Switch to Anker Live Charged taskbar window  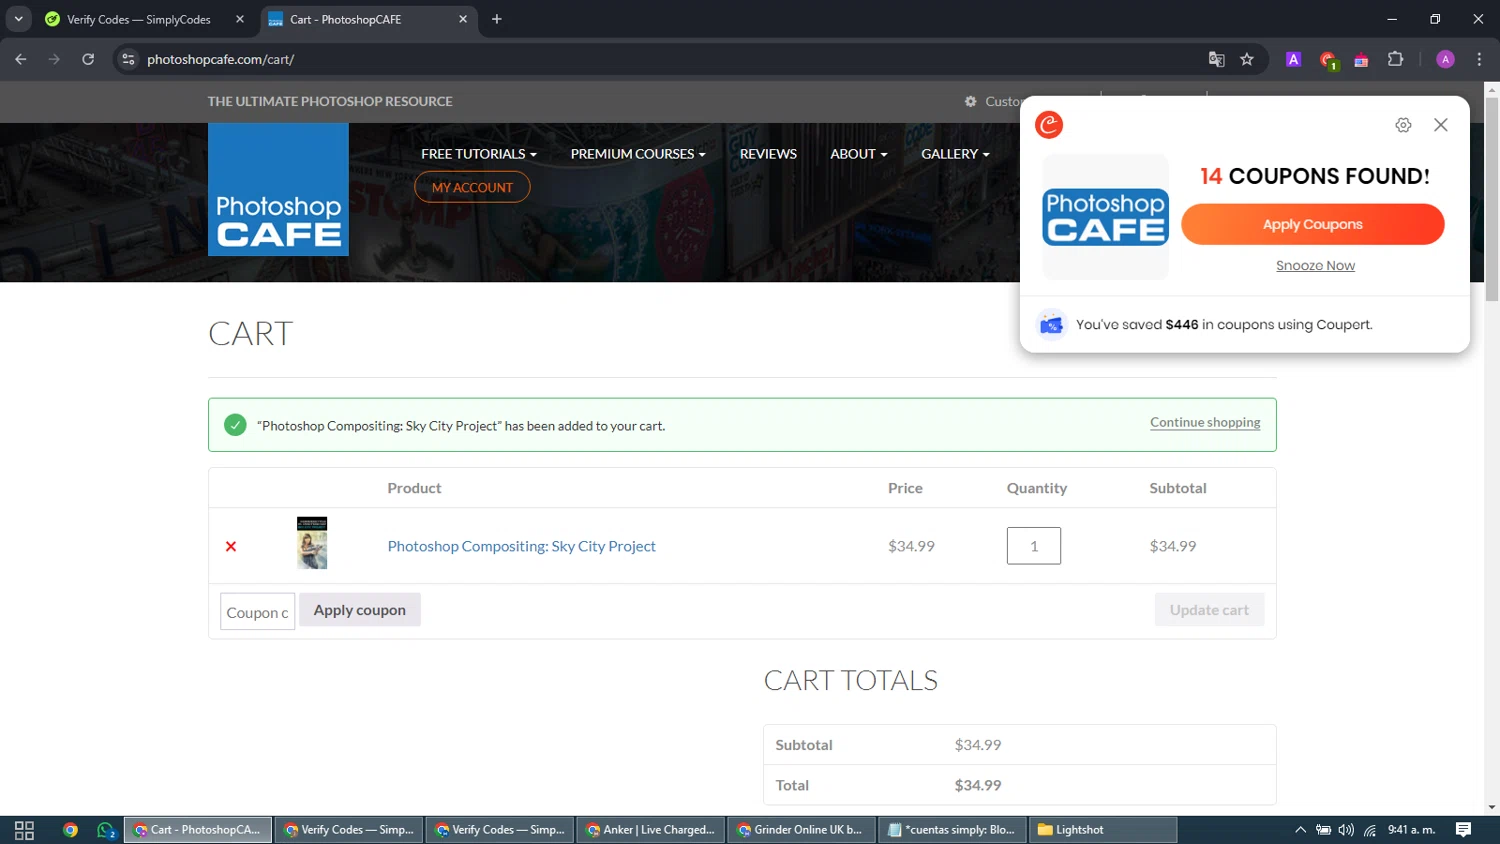651,830
